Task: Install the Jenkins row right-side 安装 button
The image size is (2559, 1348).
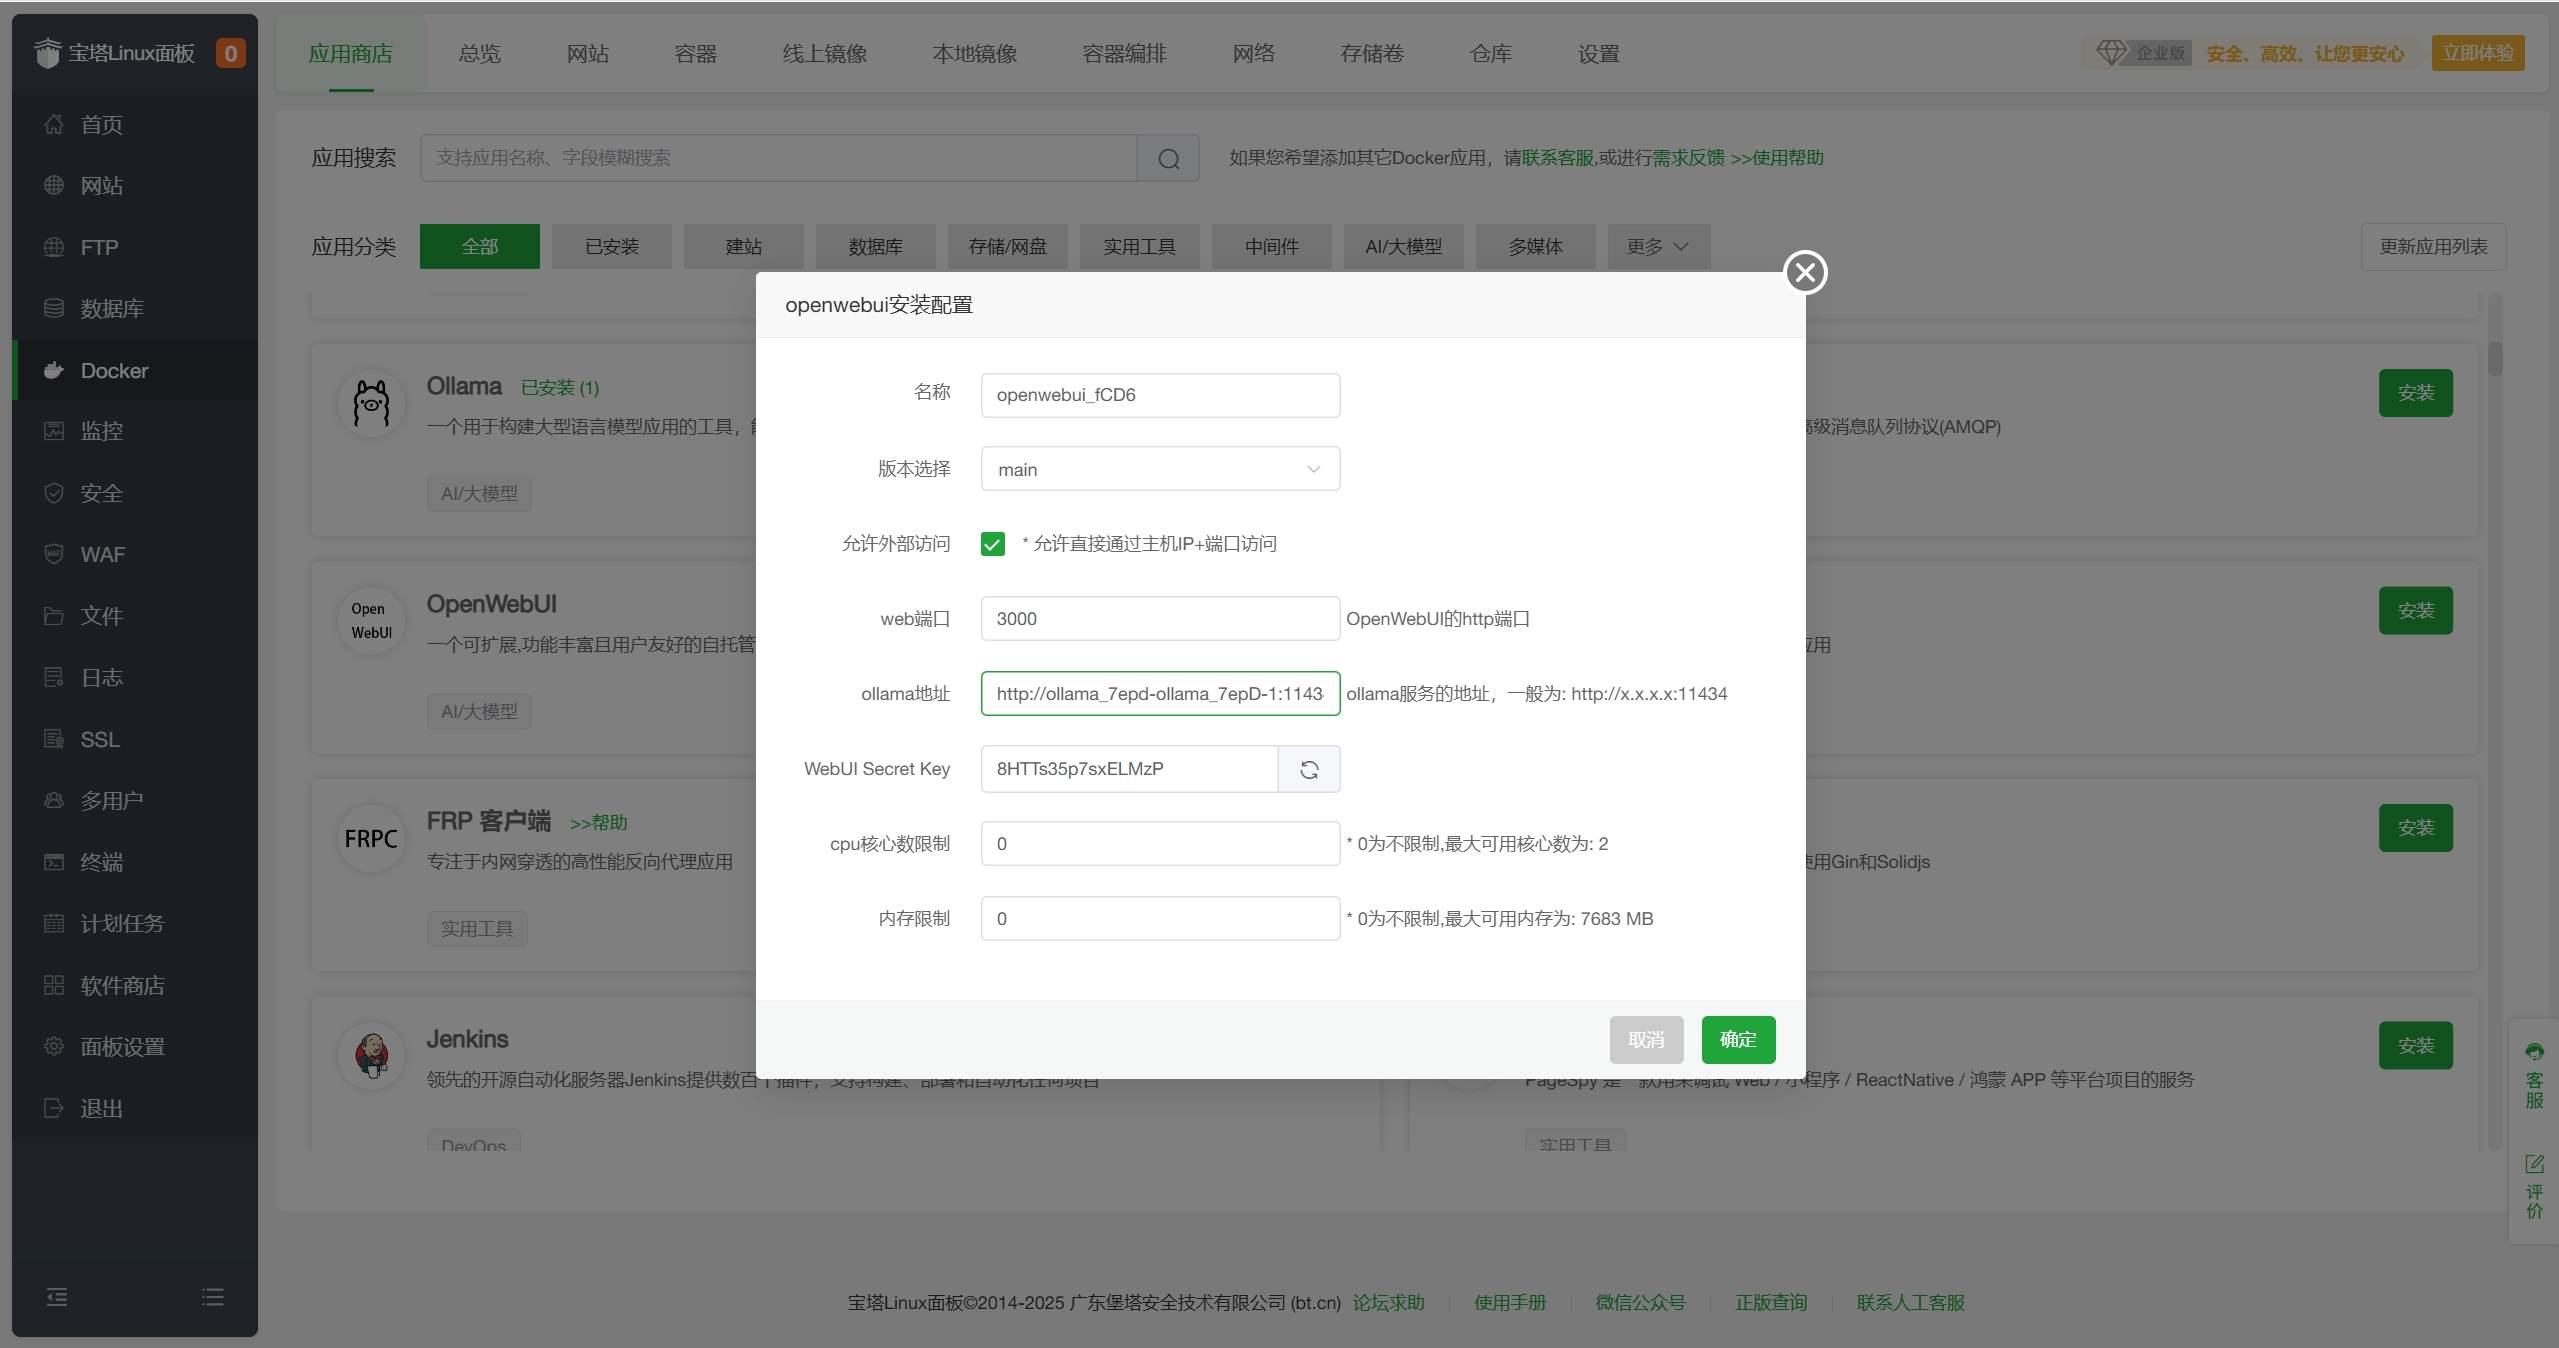Action: (2415, 1046)
